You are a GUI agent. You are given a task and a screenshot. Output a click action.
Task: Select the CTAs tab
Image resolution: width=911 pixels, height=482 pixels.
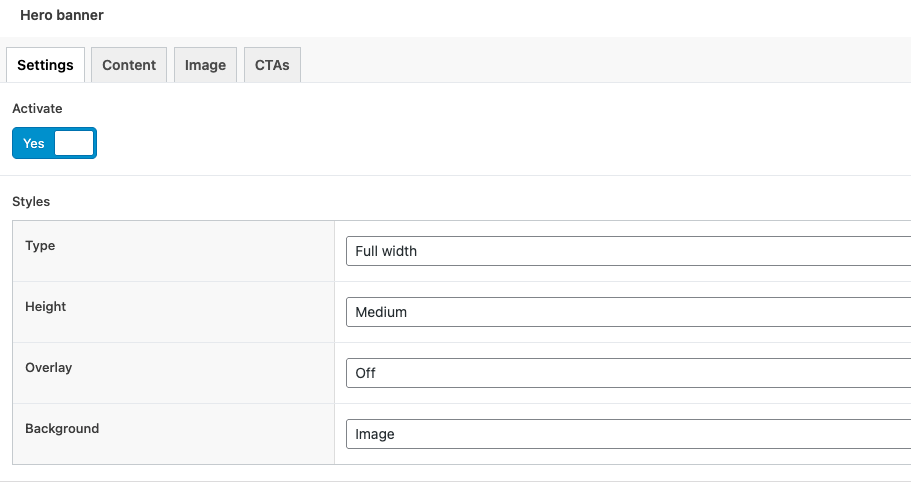click(x=272, y=65)
